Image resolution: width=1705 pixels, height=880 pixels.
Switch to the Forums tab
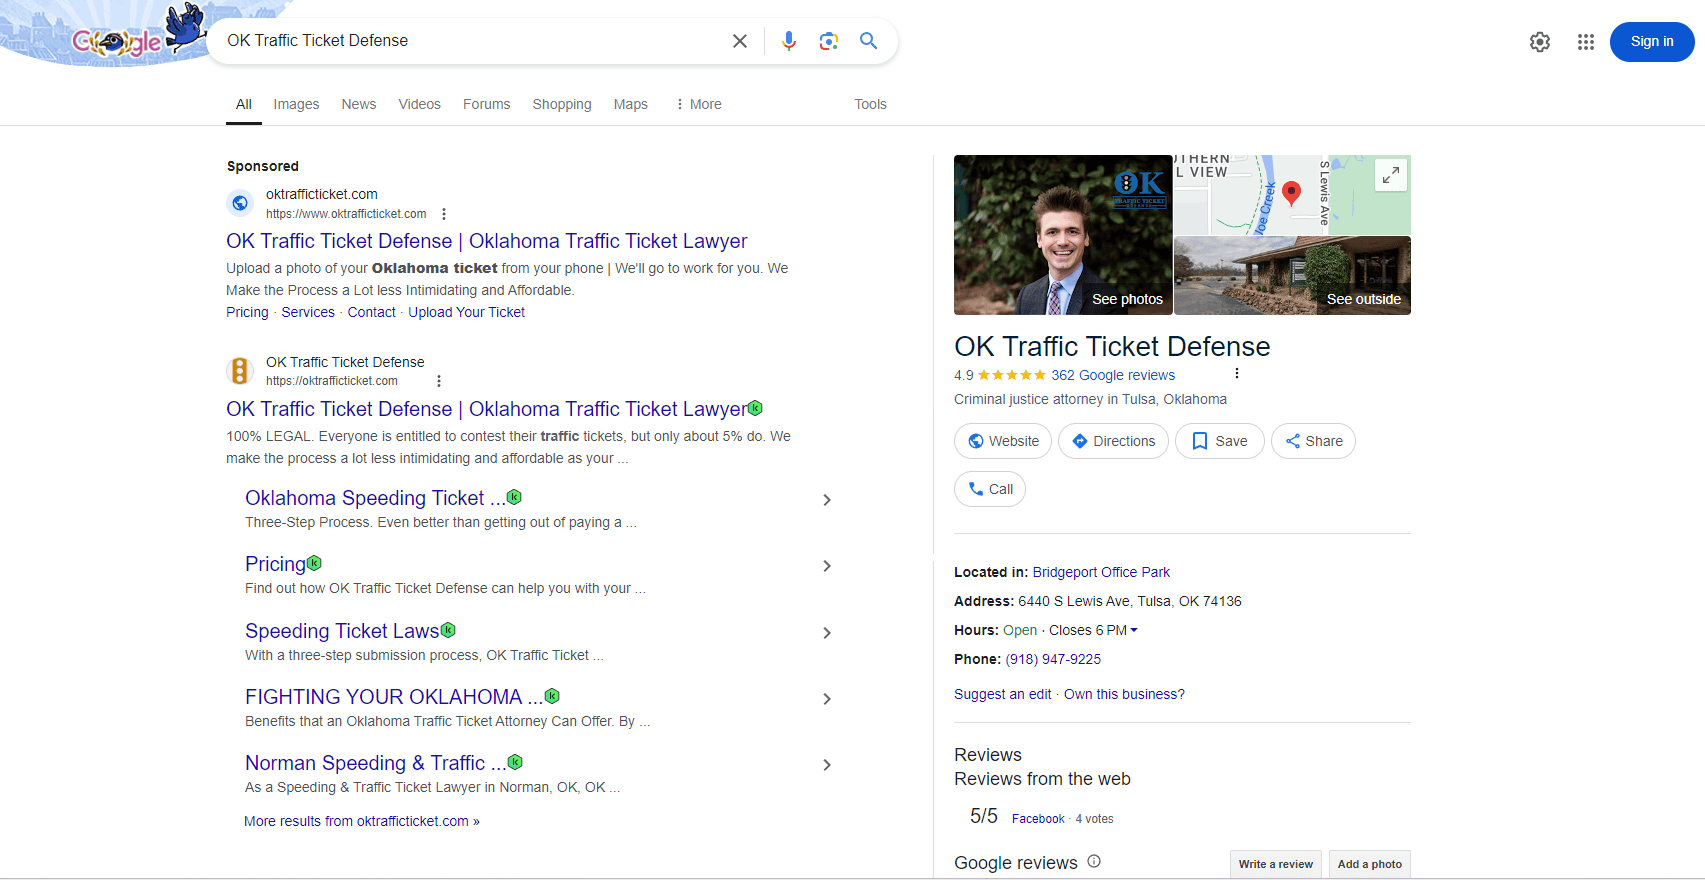(x=486, y=104)
